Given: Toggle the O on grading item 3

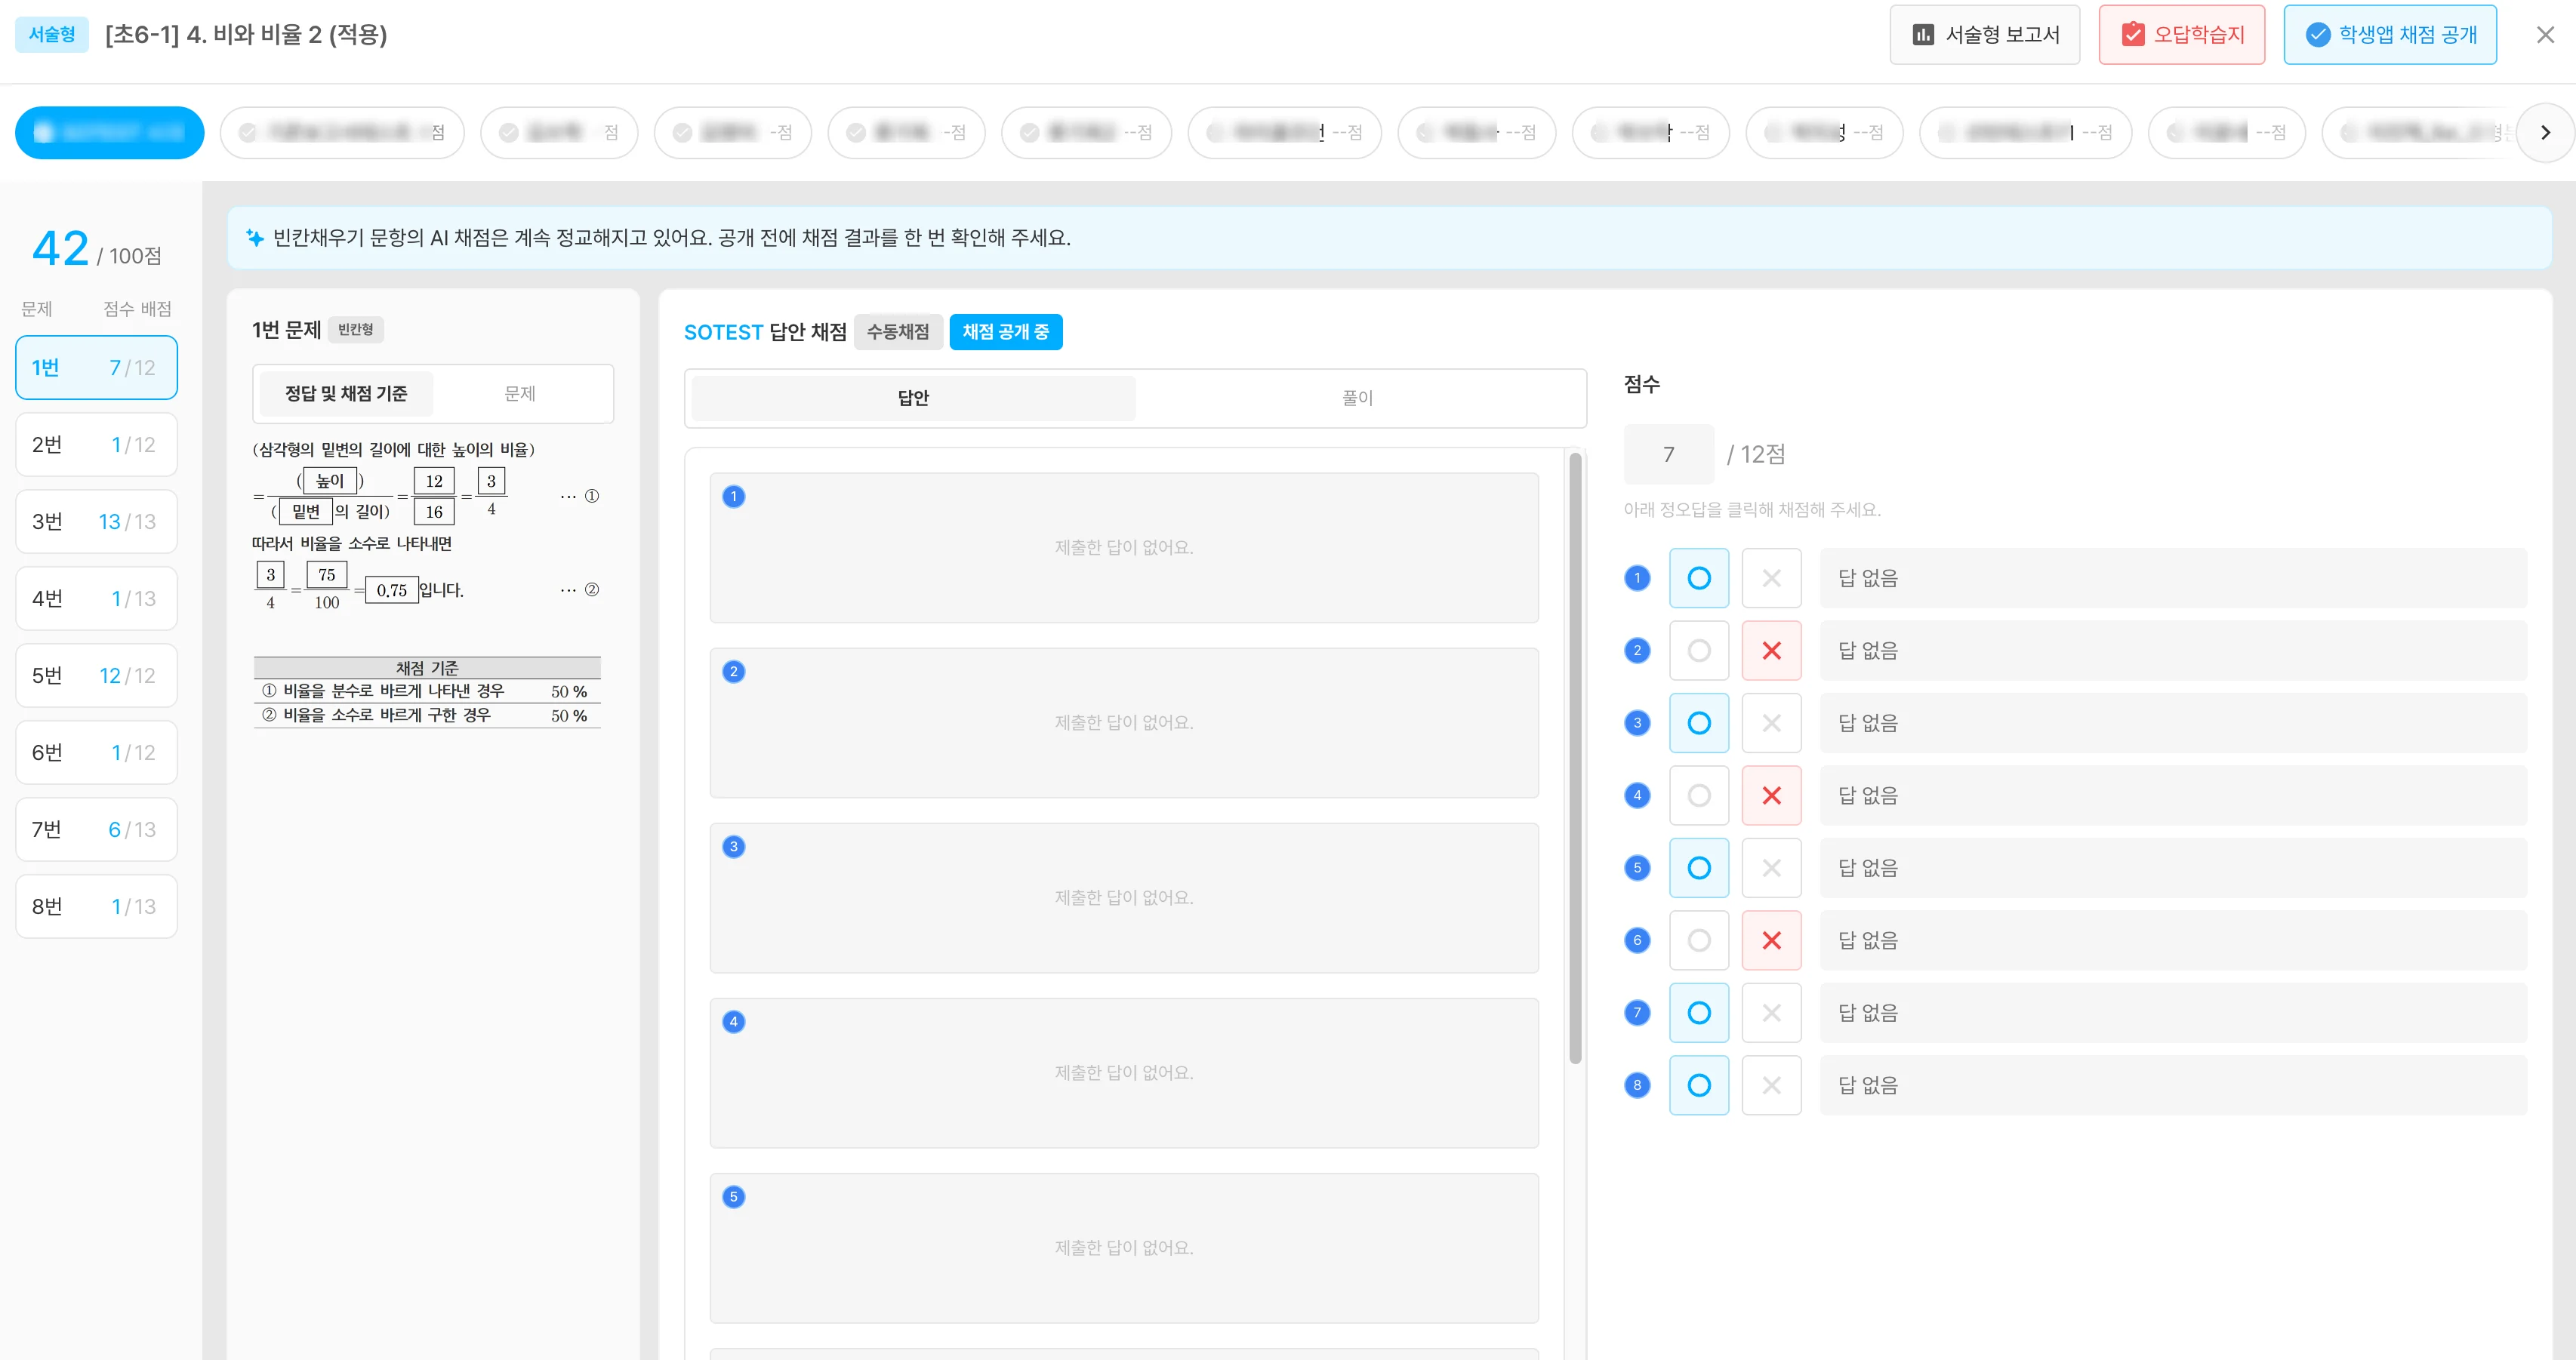Looking at the screenshot, I should point(1698,723).
